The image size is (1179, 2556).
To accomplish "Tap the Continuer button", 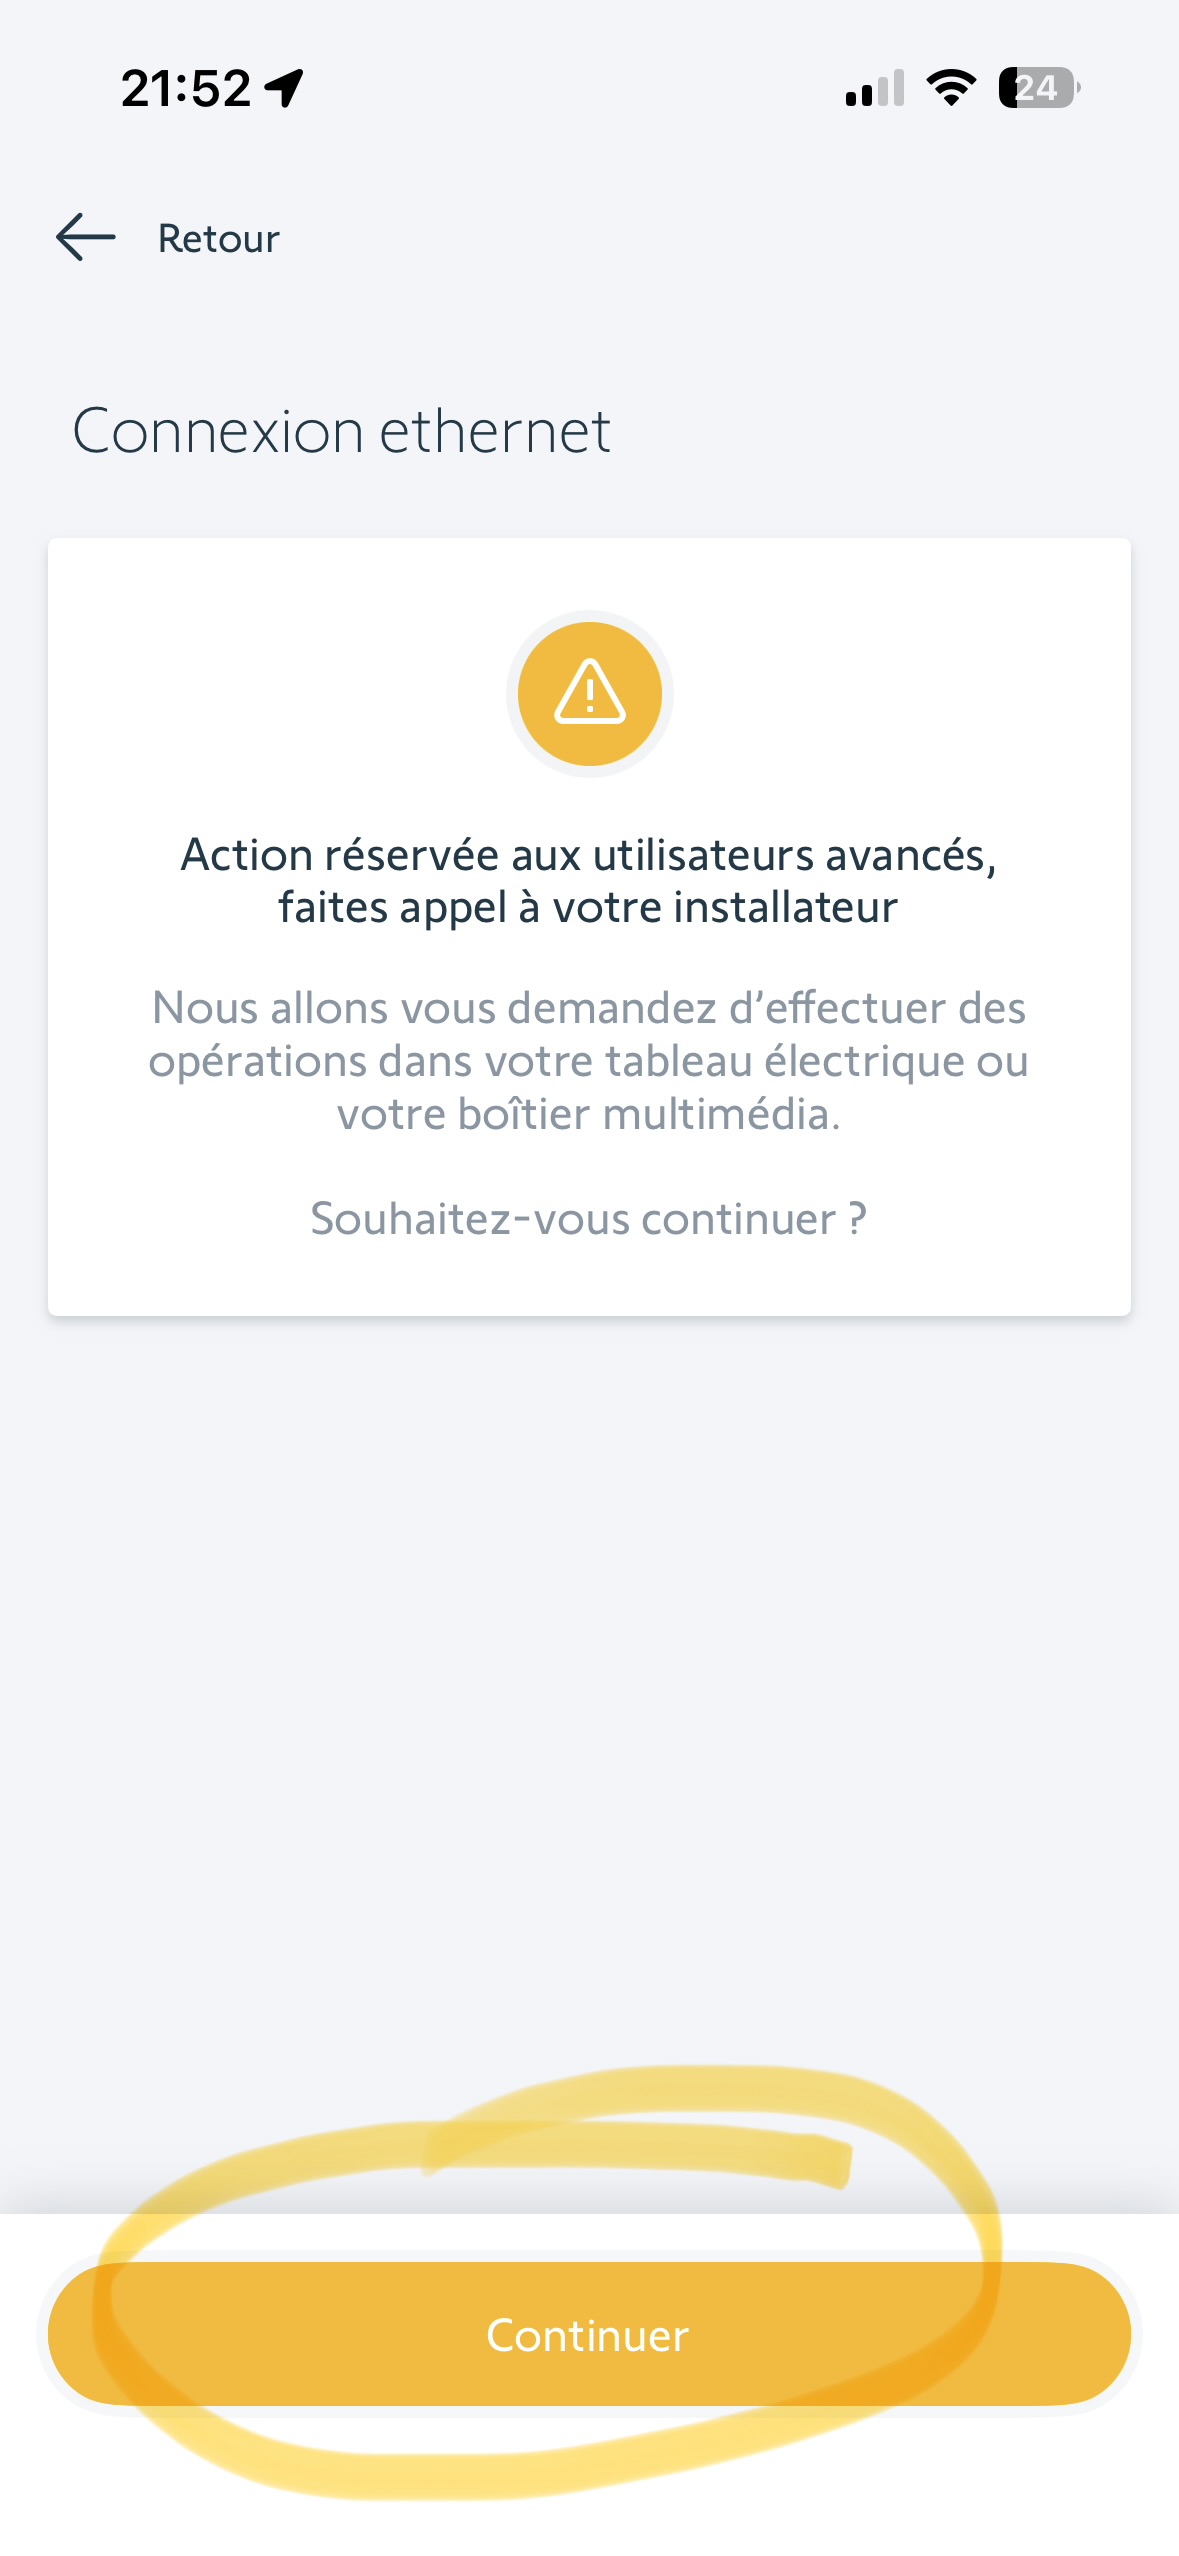I will [589, 2335].
